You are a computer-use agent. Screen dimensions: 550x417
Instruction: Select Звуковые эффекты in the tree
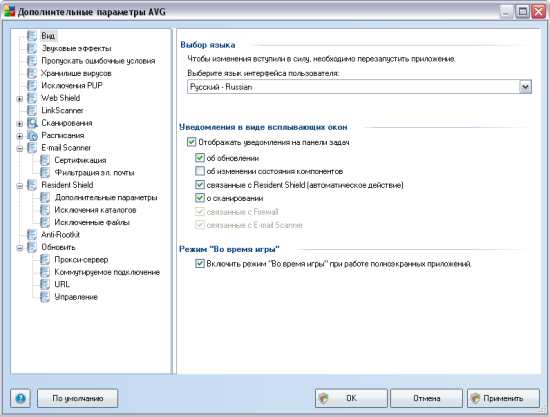click(x=76, y=48)
